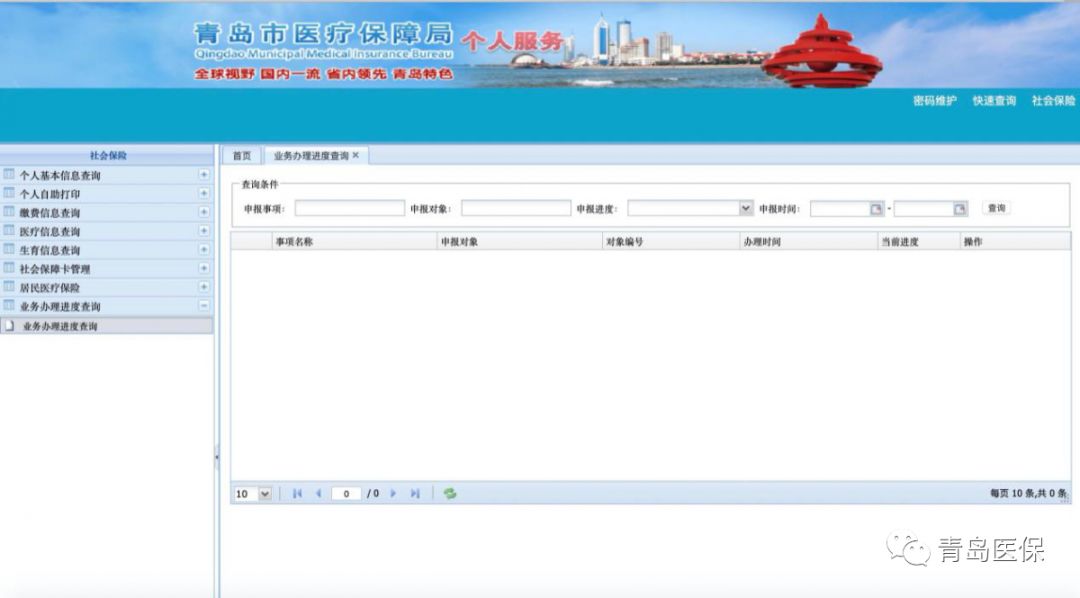Jump to last page using pagination icon
1080x598 pixels.
(x=415, y=494)
